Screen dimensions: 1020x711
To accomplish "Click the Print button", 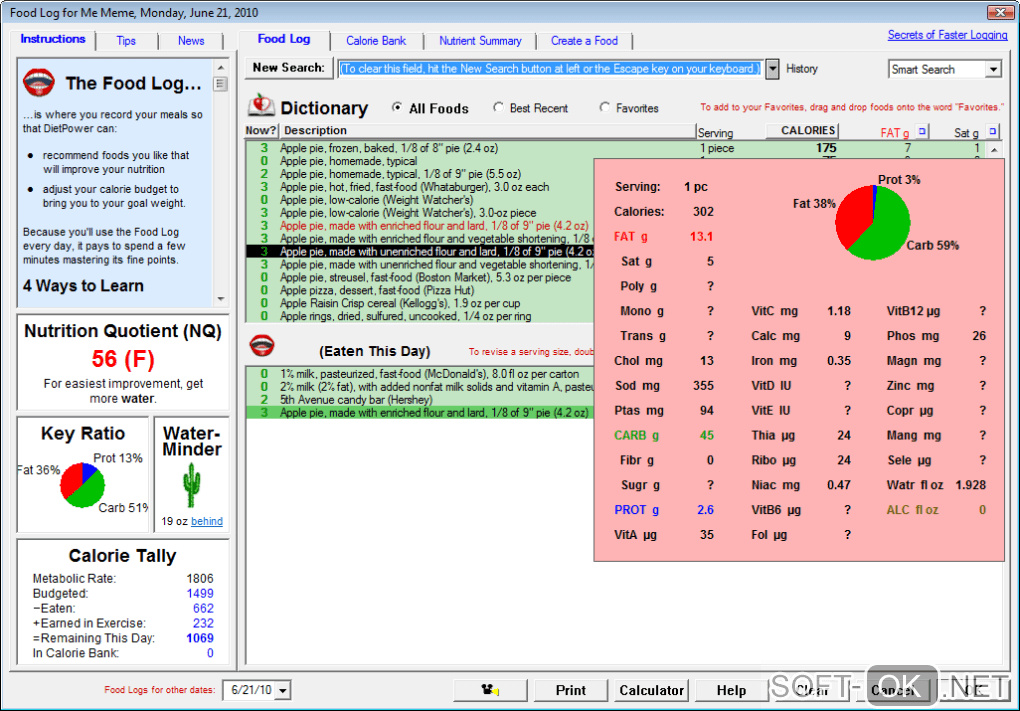I will (570, 690).
